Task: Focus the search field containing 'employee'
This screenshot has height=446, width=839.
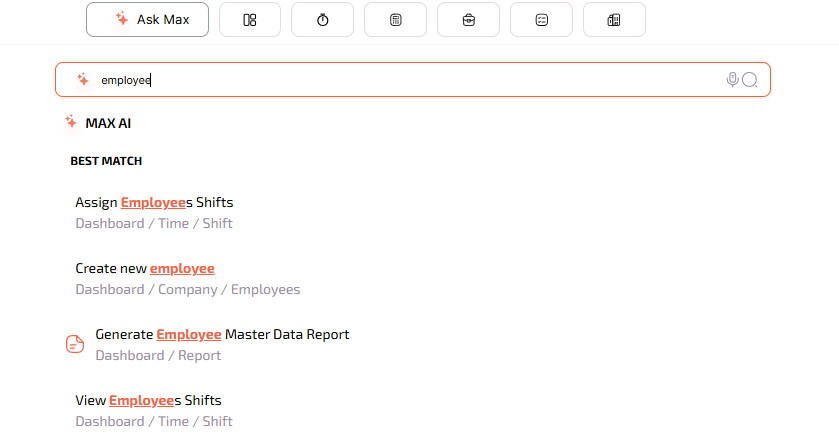Action: [400, 80]
